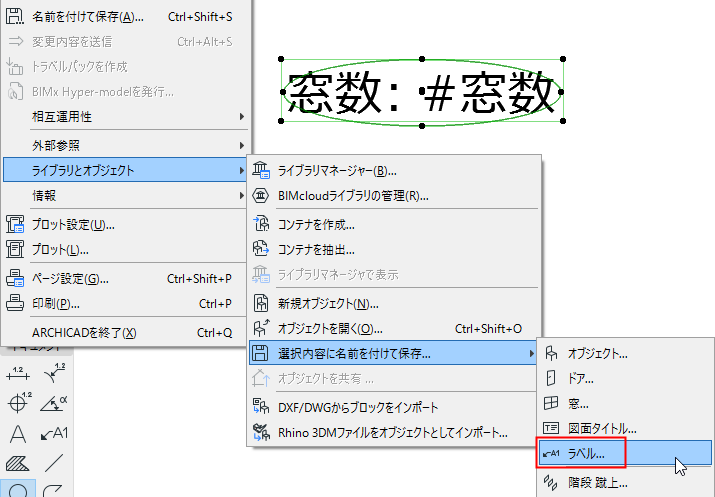
Task: Choose プロット設定(U)... menu entry
Action: 124,225
